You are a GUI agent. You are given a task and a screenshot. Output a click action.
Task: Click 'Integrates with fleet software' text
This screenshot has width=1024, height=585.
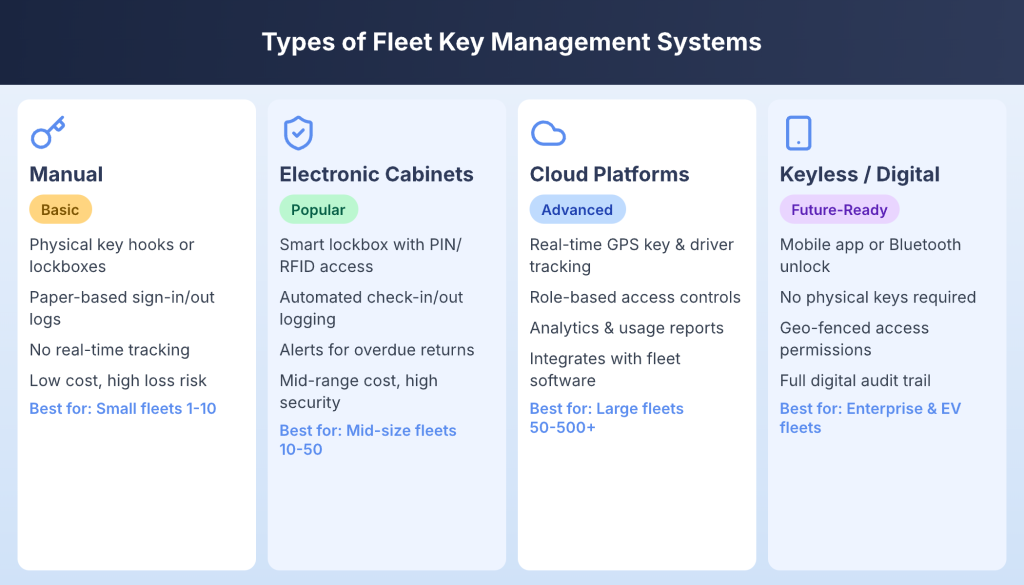(x=605, y=370)
